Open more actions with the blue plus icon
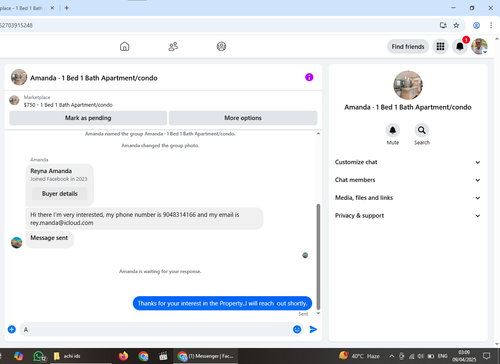Image resolution: width=500 pixels, height=364 pixels. click(12, 329)
